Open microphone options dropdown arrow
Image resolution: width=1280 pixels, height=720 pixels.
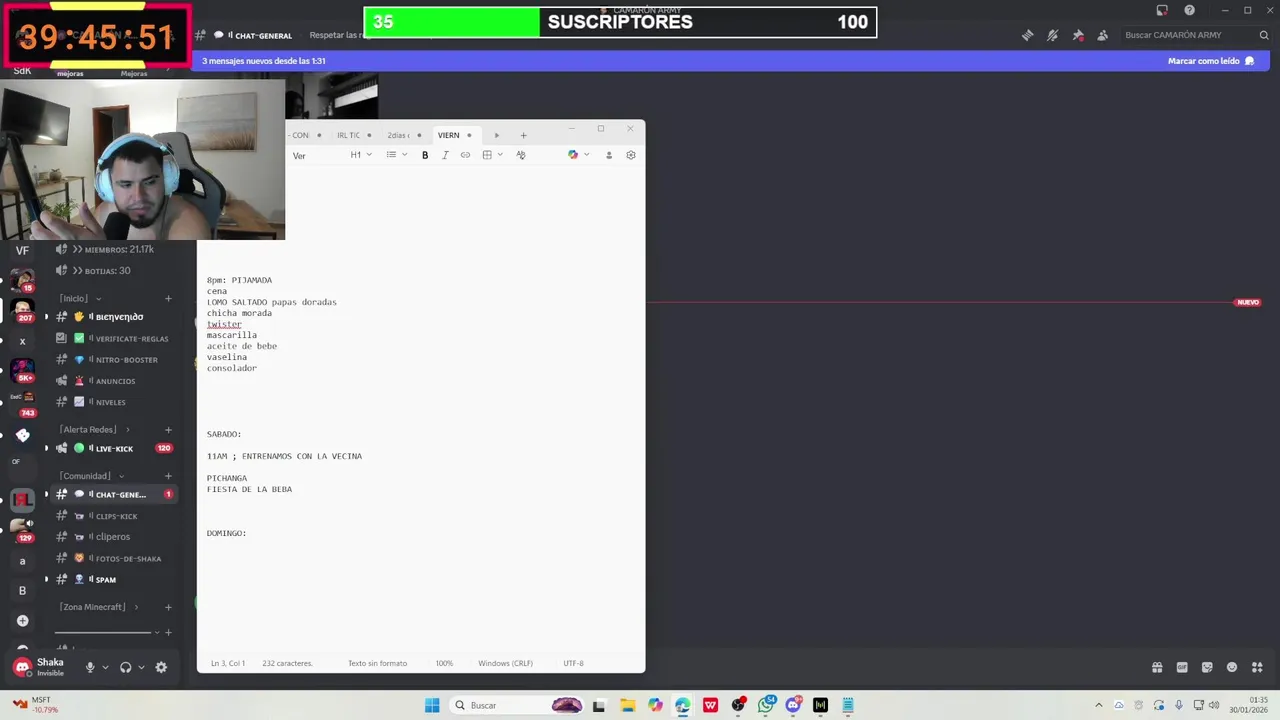click(x=105, y=667)
